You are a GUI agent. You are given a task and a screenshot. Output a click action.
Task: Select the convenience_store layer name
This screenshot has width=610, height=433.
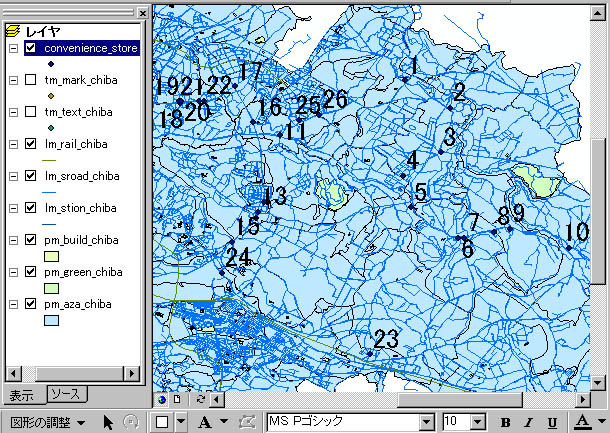tap(91, 48)
